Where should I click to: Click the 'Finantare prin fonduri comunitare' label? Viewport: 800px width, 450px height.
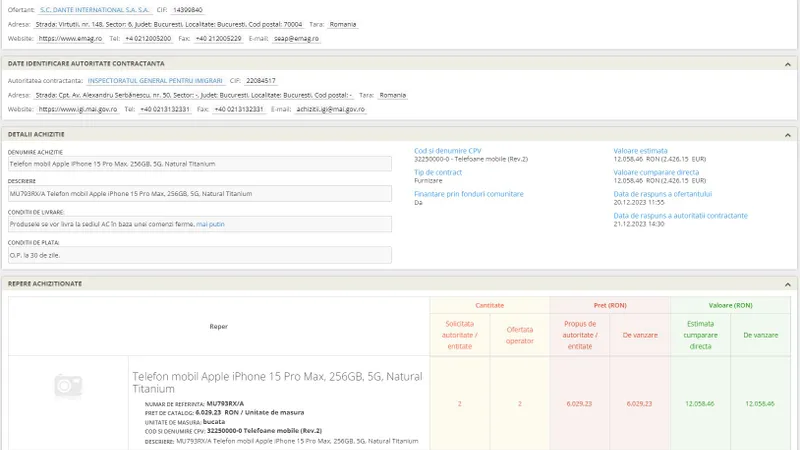[468, 194]
